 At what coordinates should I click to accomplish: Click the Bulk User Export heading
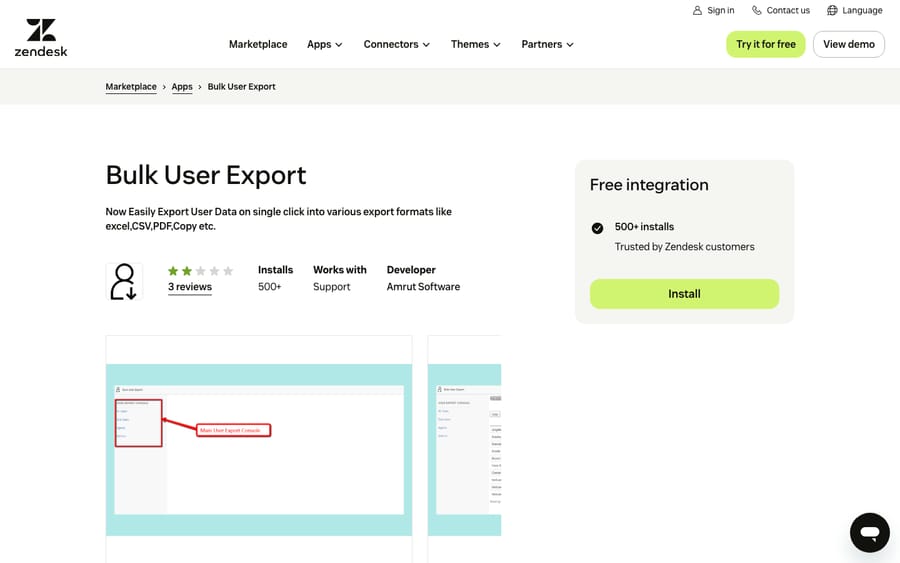pos(205,176)
